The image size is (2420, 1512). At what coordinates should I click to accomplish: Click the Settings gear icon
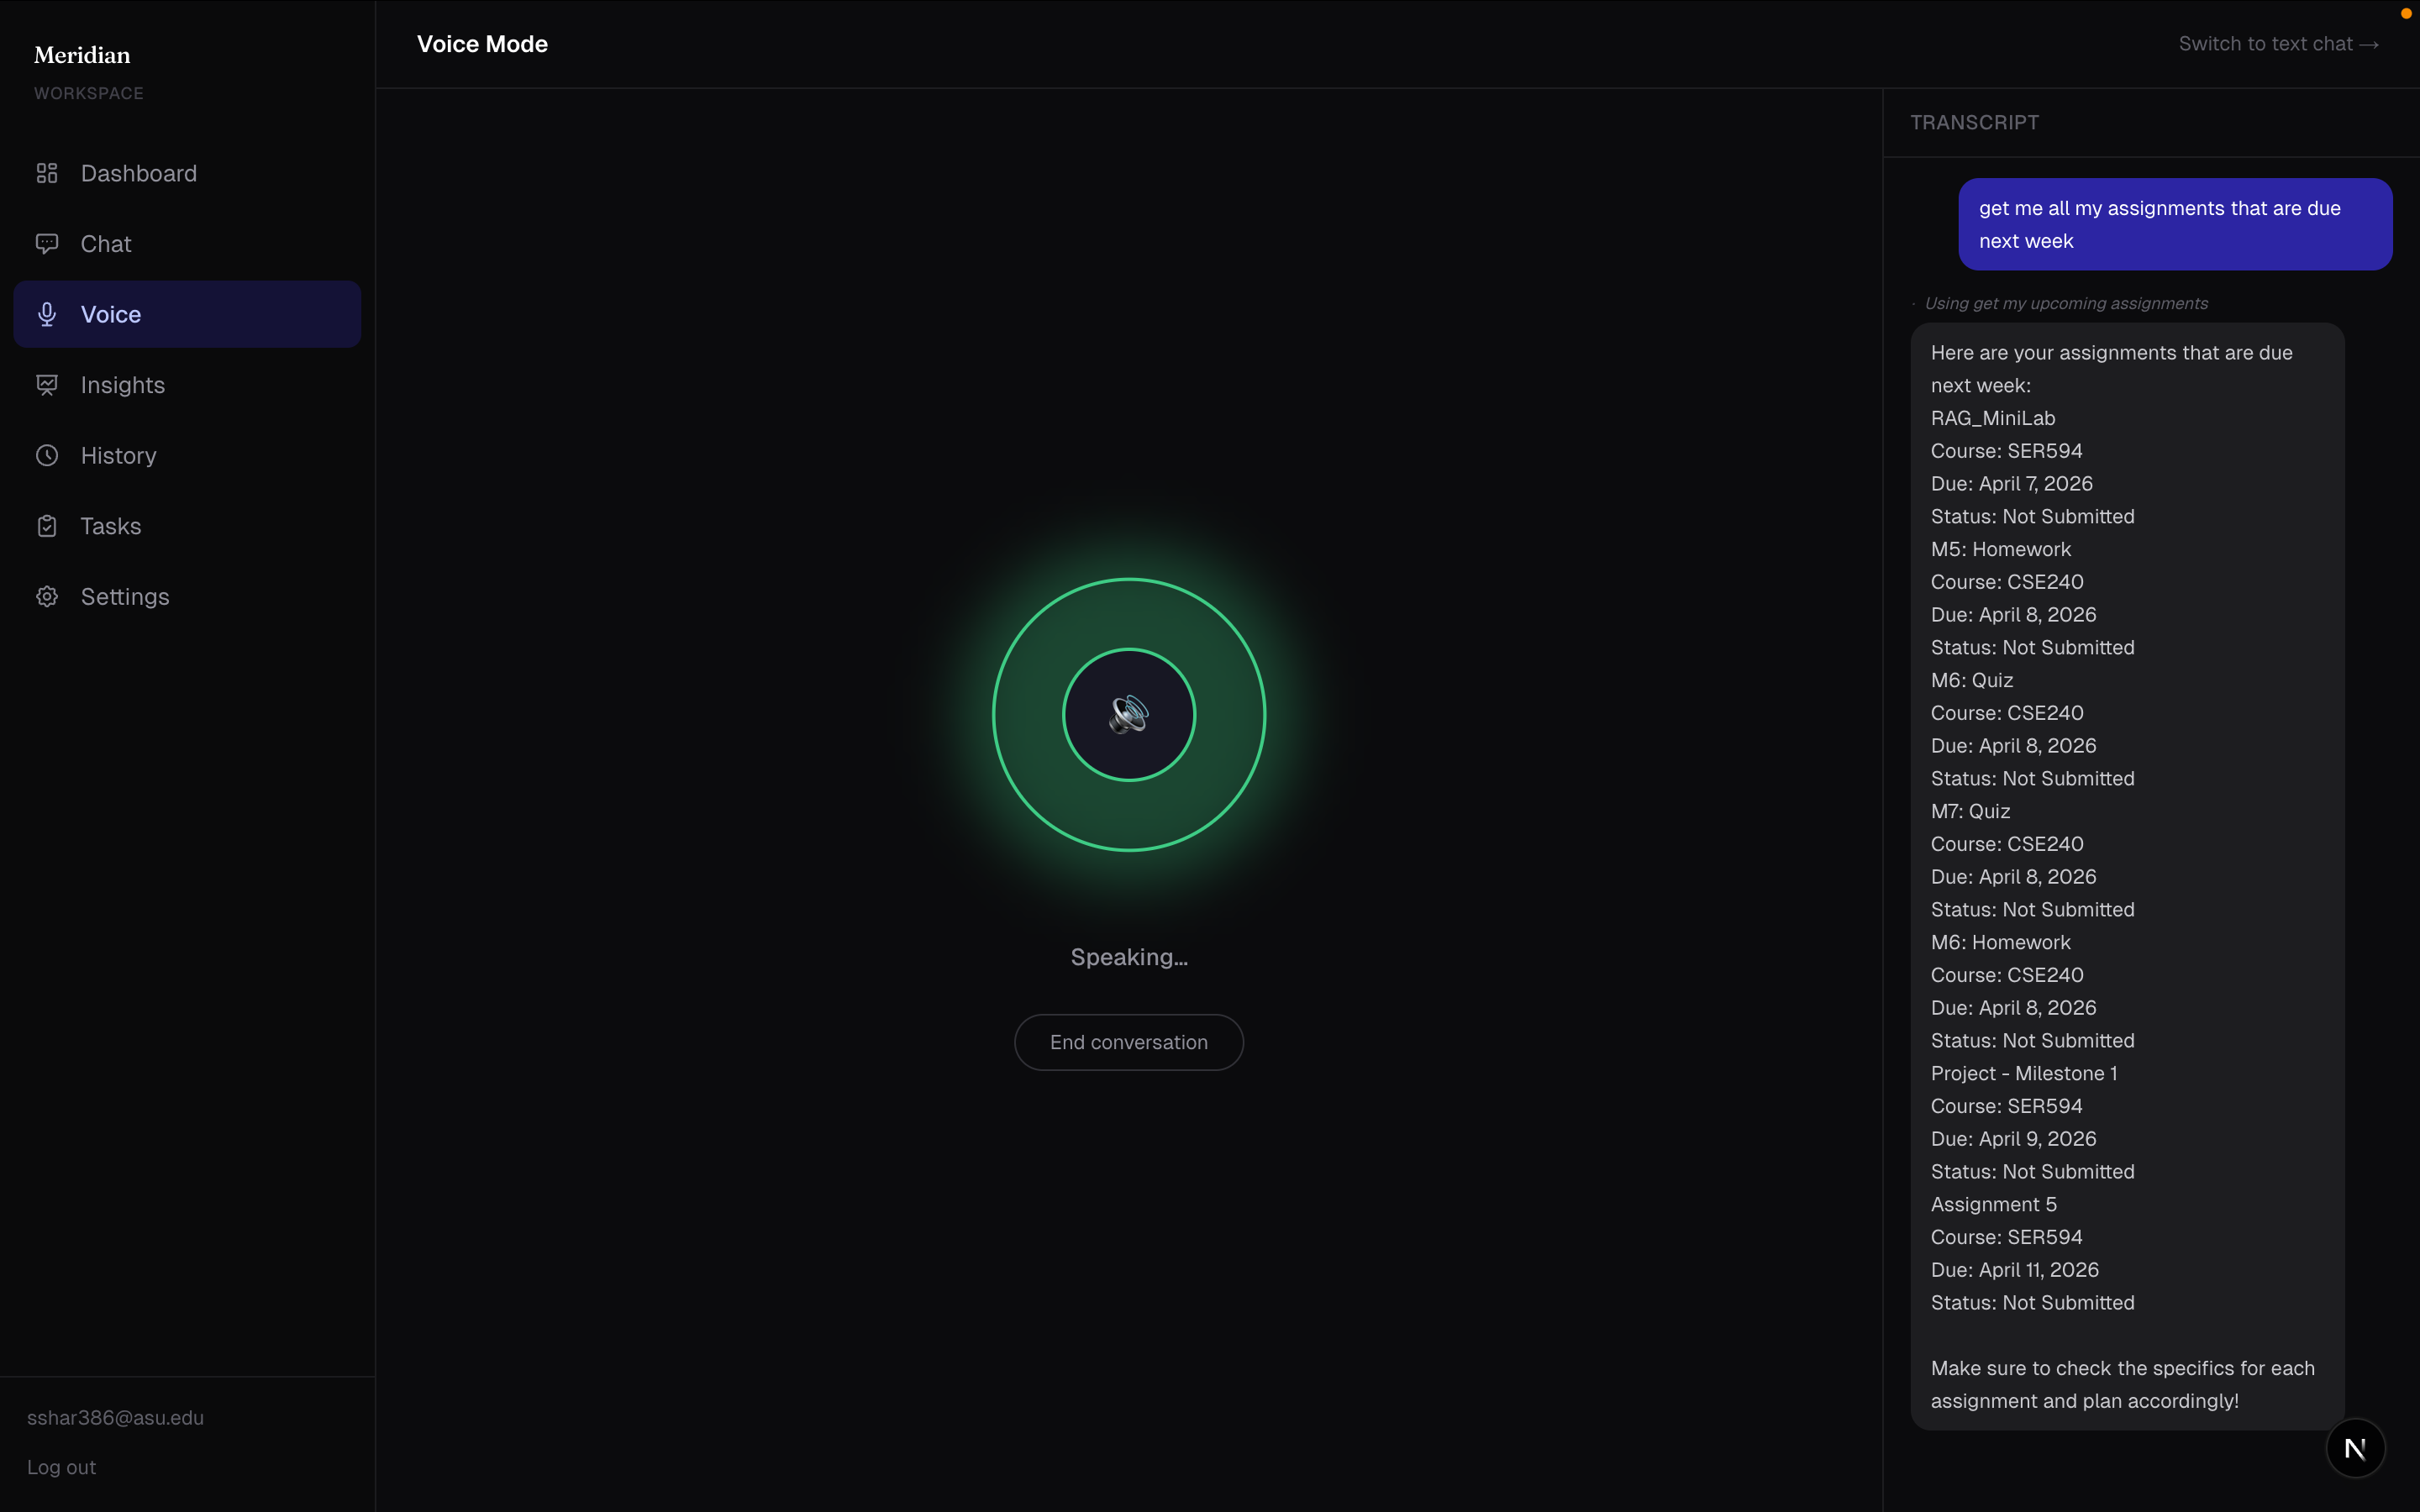coord(47,596)
